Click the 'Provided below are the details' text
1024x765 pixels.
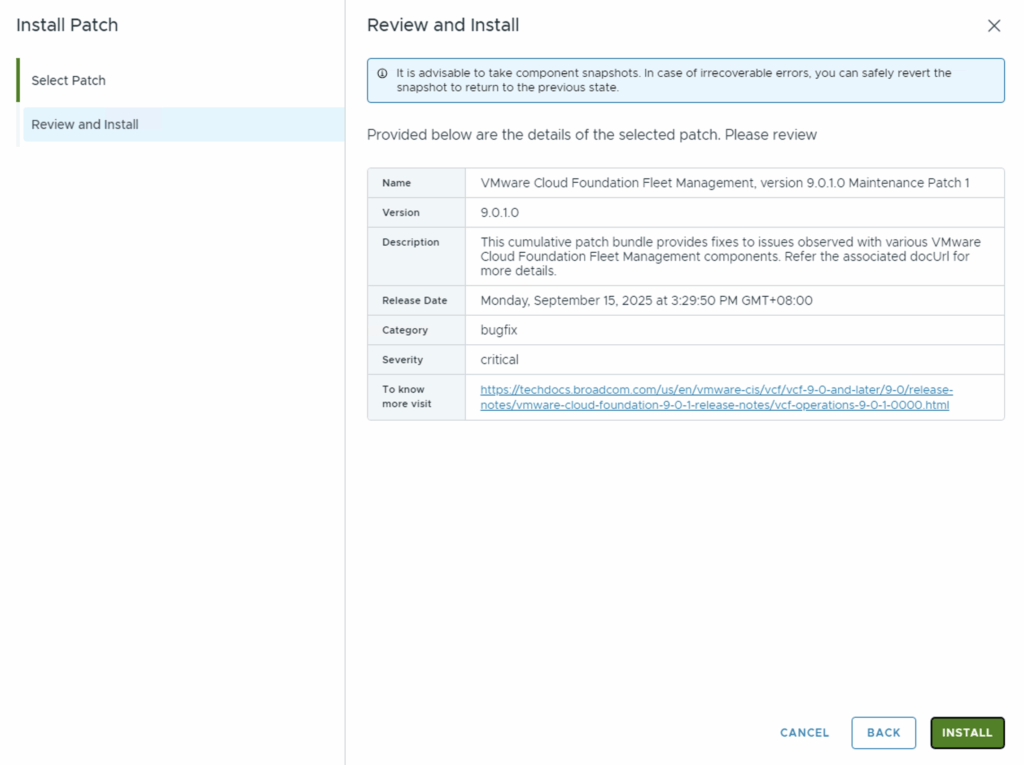pos(591,134)
